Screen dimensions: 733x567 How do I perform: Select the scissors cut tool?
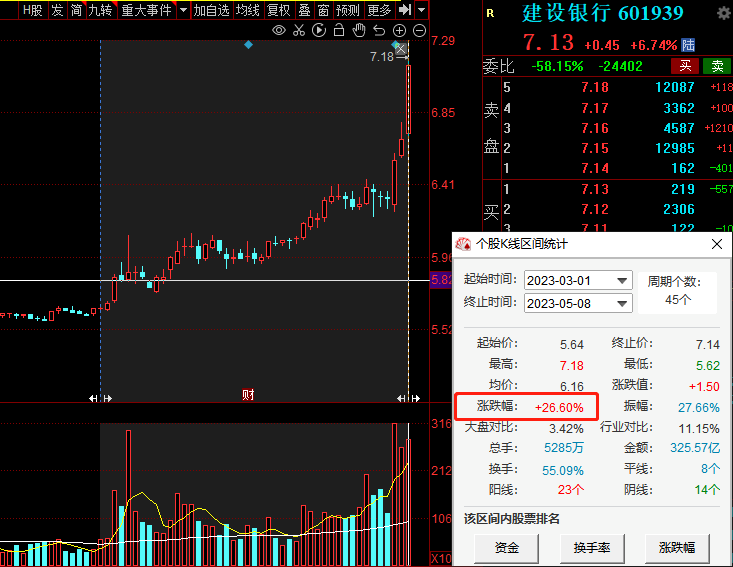pyautogui.click(x=299, y=31)
